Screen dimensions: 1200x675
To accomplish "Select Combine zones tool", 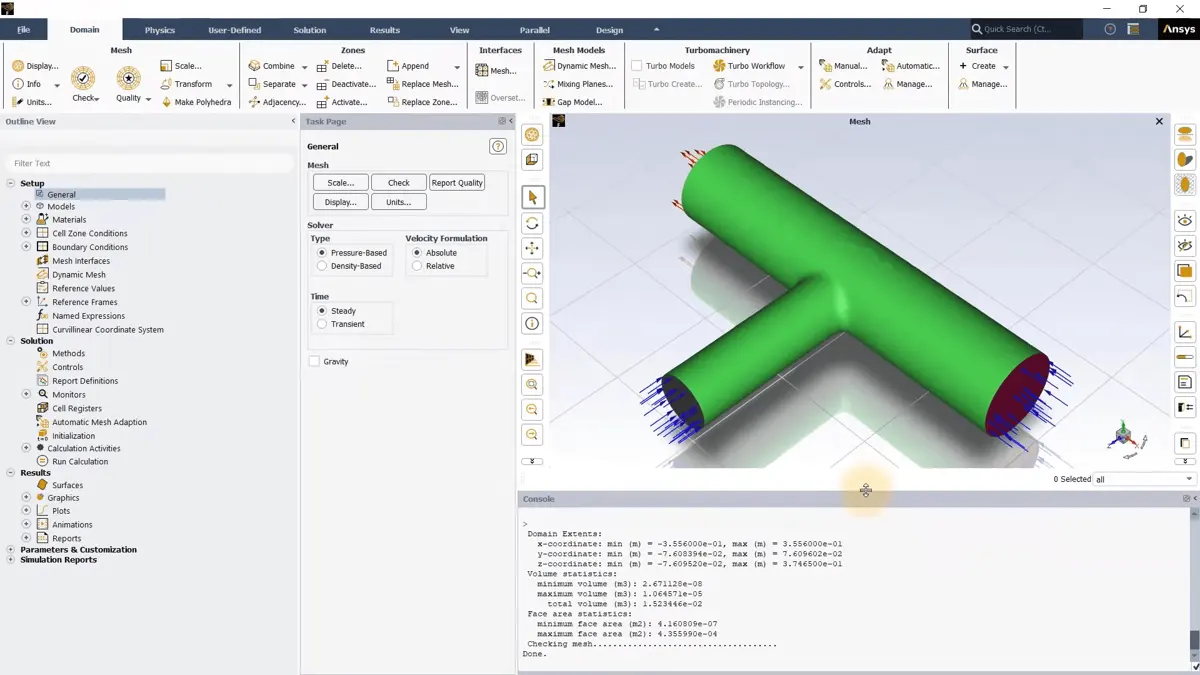I will [271, 66].
